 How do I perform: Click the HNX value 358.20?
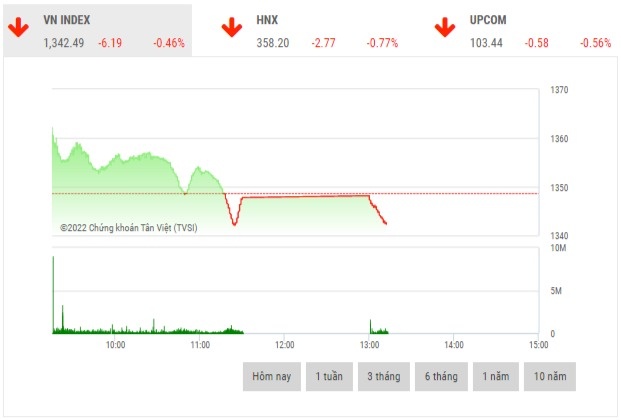pos(272,43)
